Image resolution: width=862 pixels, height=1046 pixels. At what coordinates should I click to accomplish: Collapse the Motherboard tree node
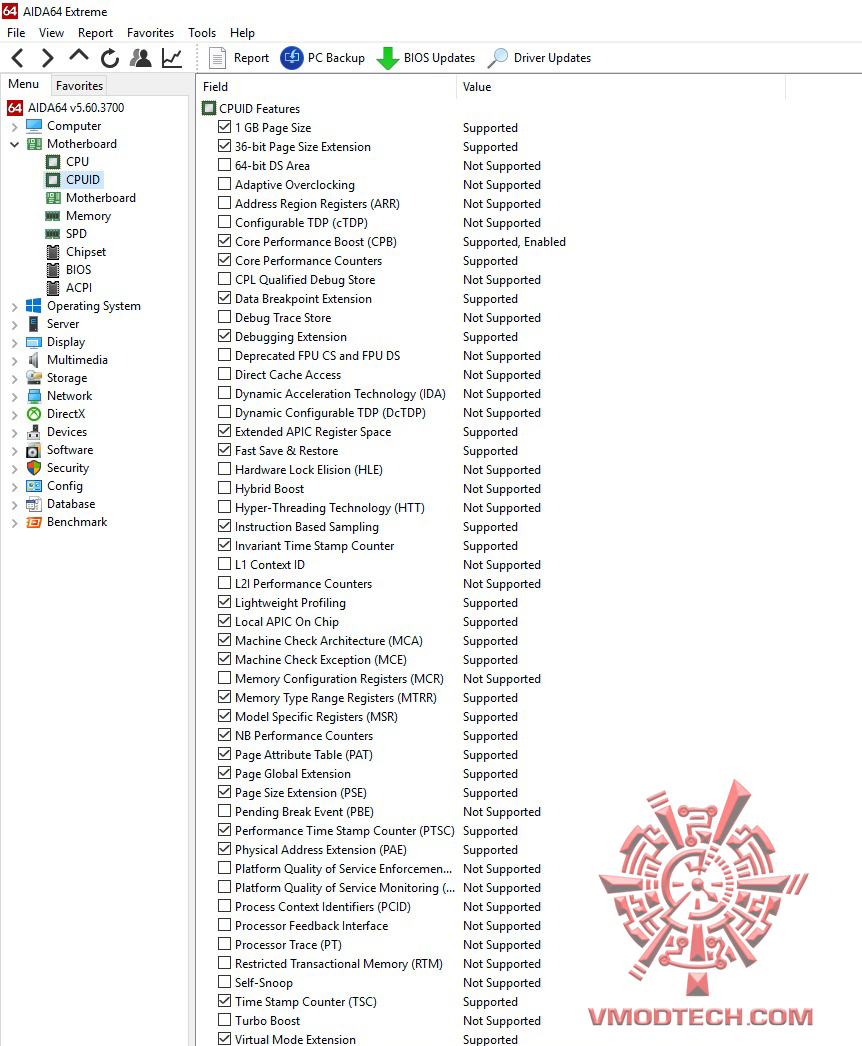(15, 144)
